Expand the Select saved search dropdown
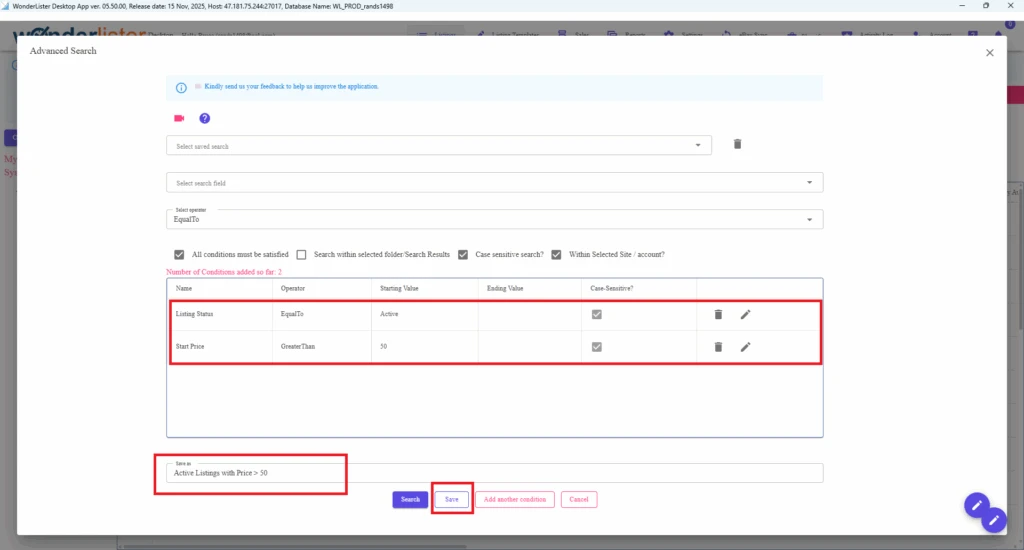1024x550 pixels. 698,146
